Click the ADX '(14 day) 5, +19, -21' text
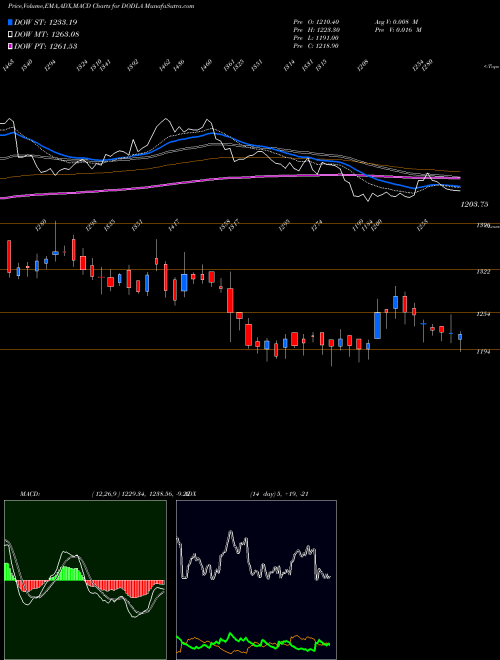Image resolution: width=500 pixels, height=660 pixels. tap(280, 494)
